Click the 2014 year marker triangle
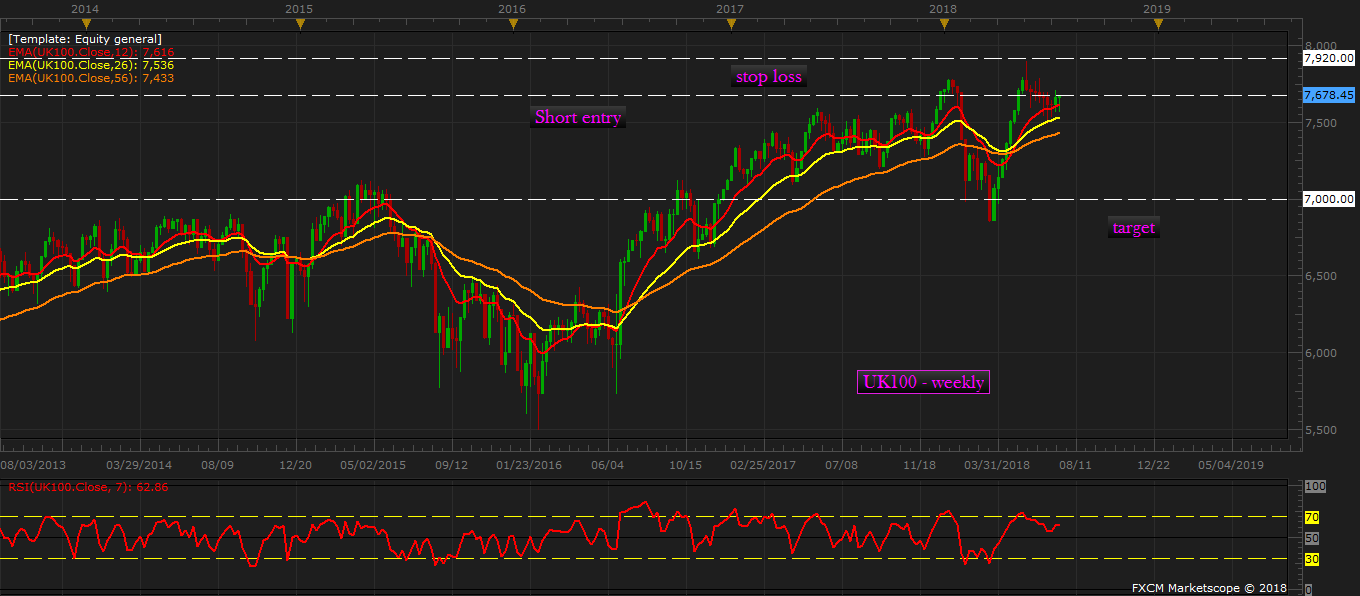This screenshot has height=596, width=1360. pos(86,23)
